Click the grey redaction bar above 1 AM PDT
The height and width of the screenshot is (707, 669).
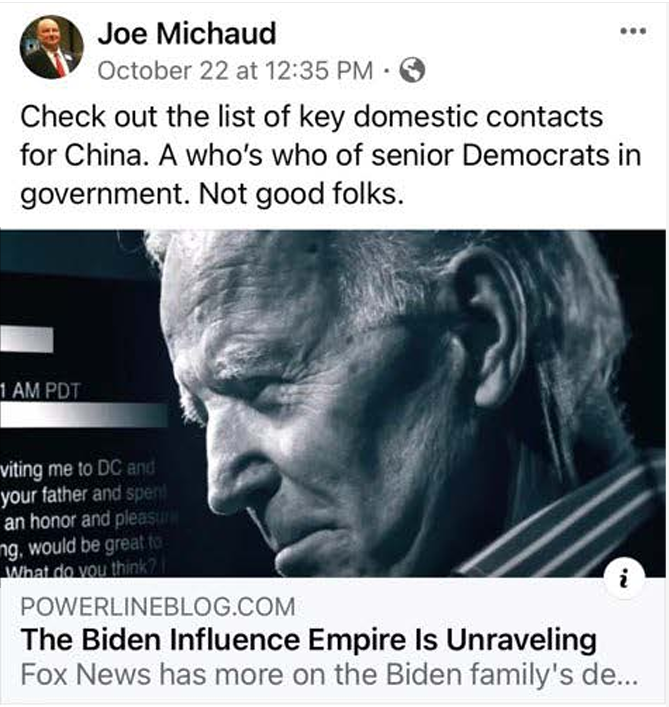coord(27,340)
